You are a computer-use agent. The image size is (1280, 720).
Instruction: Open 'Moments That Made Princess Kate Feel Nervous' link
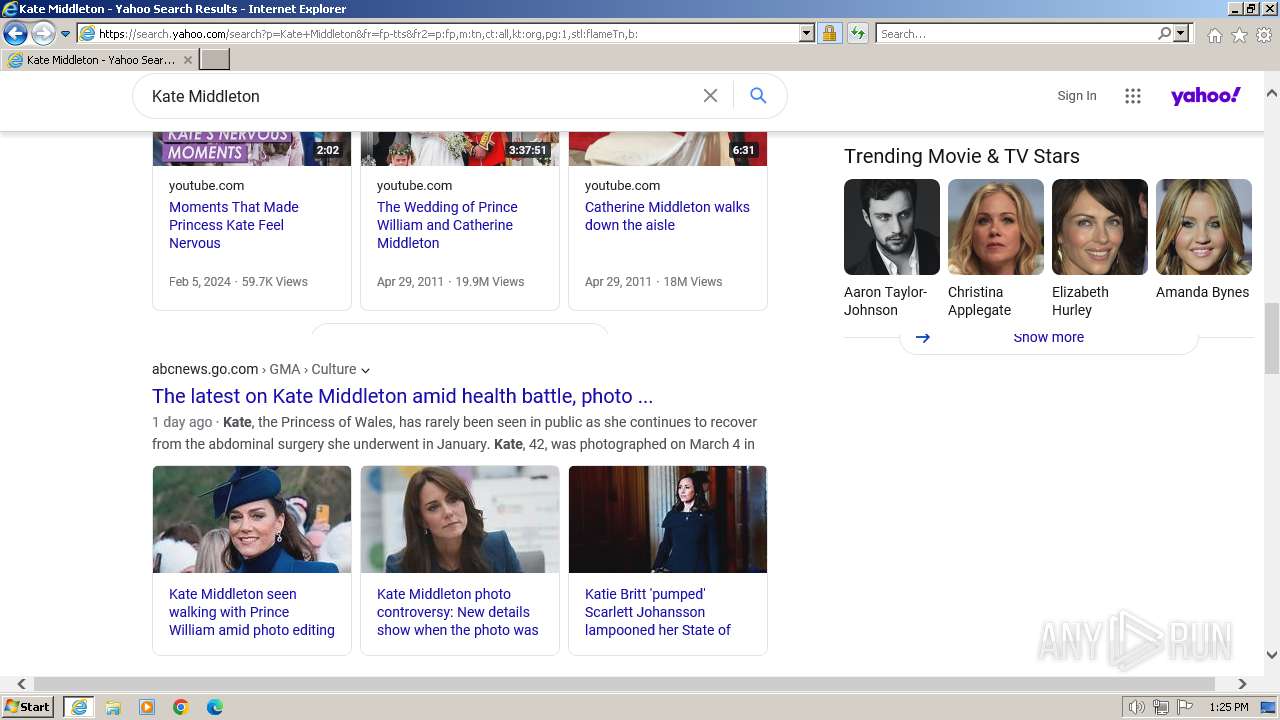pyautogui.click(x=234, y=225)
